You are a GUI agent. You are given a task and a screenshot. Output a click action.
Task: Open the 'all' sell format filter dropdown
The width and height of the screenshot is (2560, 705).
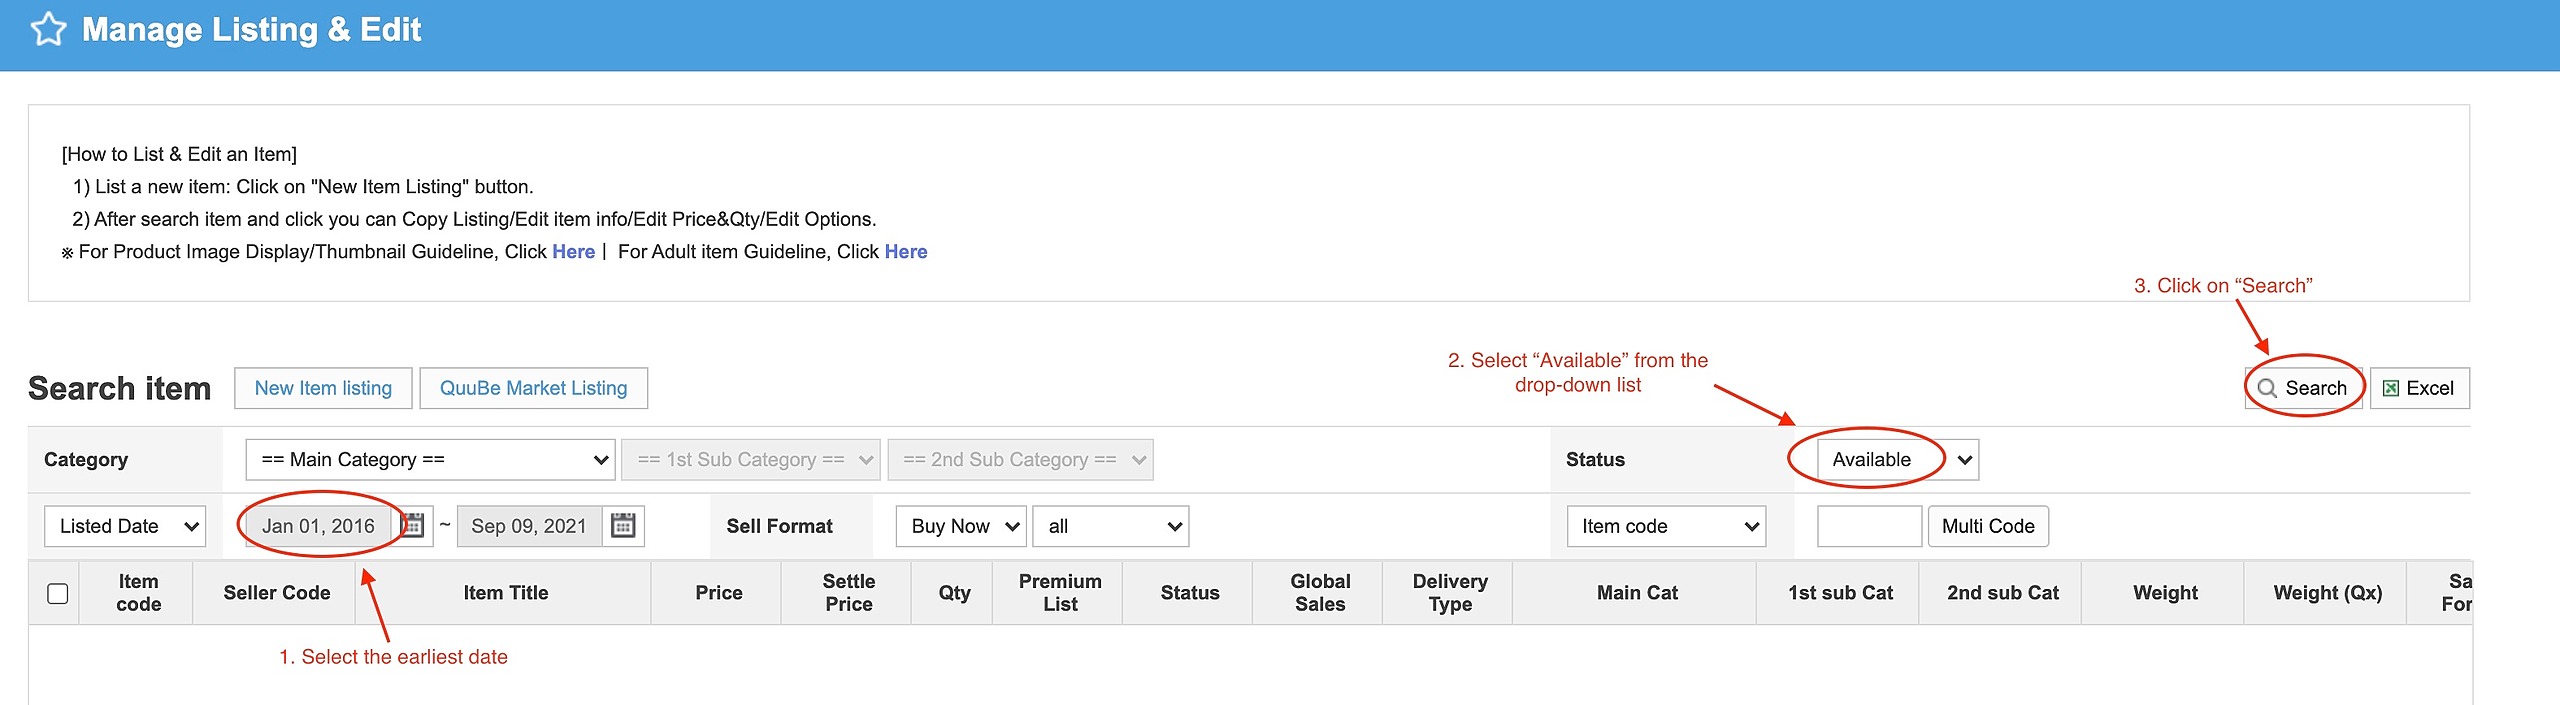coord(1110,527)
